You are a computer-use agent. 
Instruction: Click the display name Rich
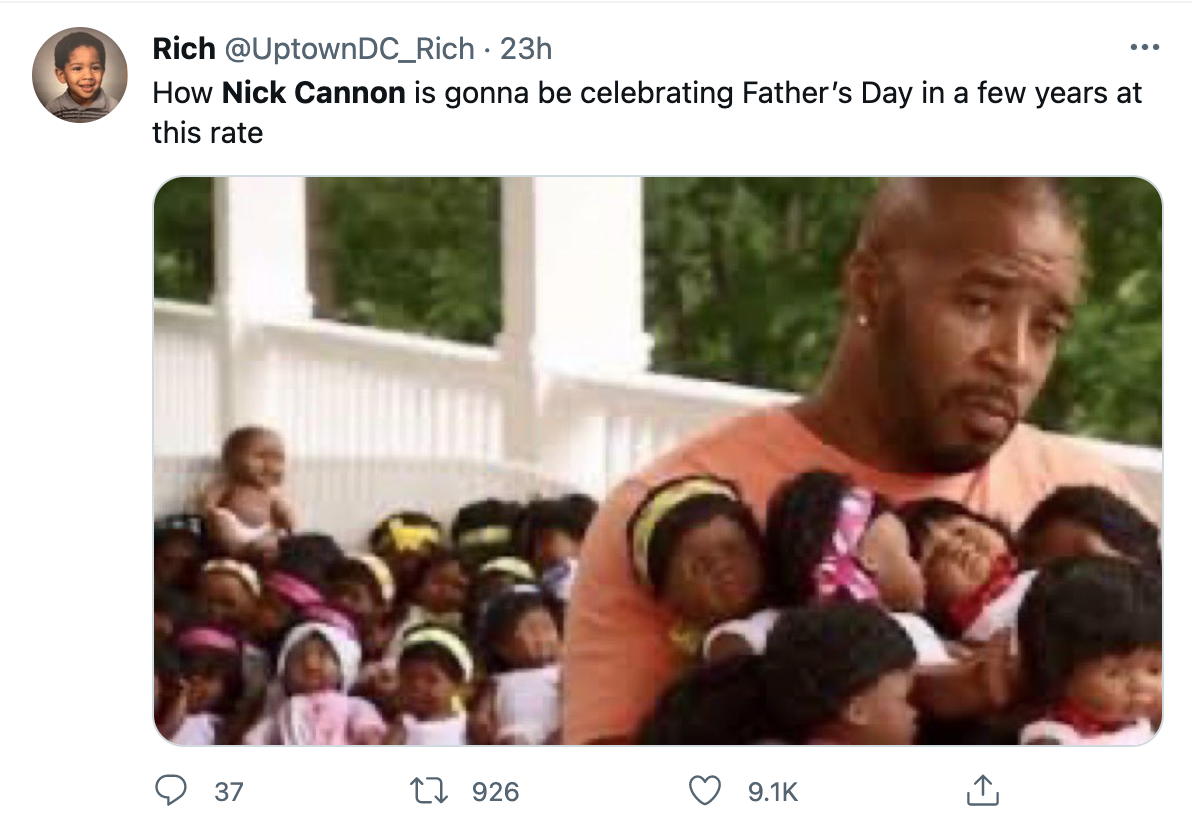184,49
